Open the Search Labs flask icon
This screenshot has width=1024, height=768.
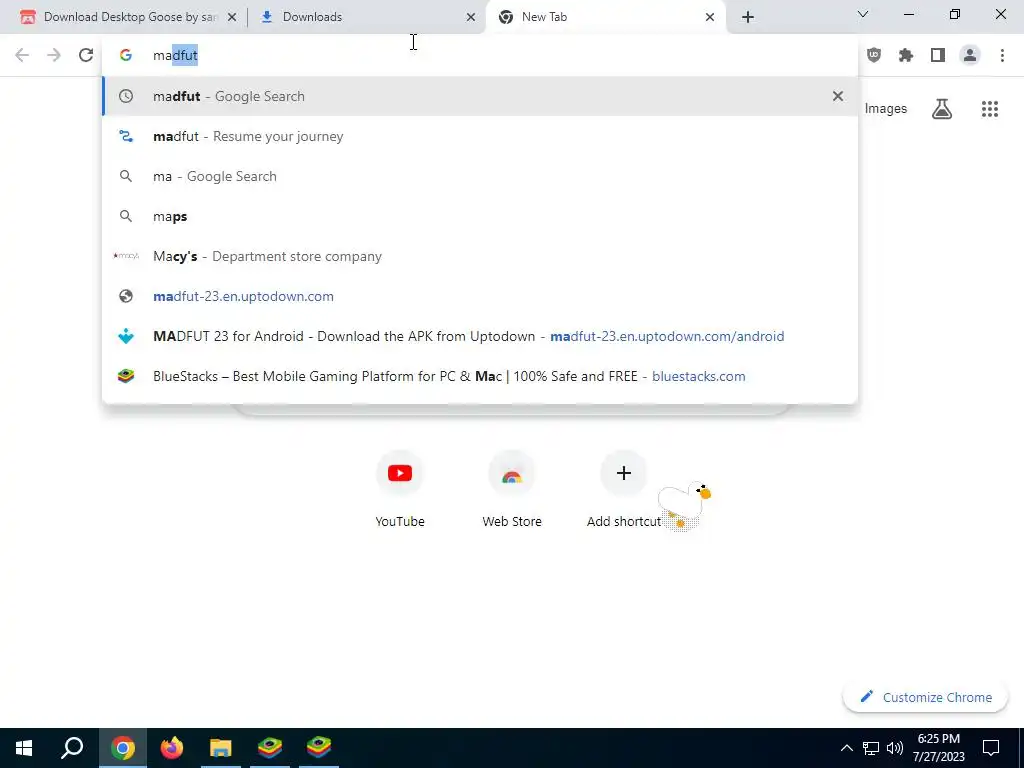point(942,108)
